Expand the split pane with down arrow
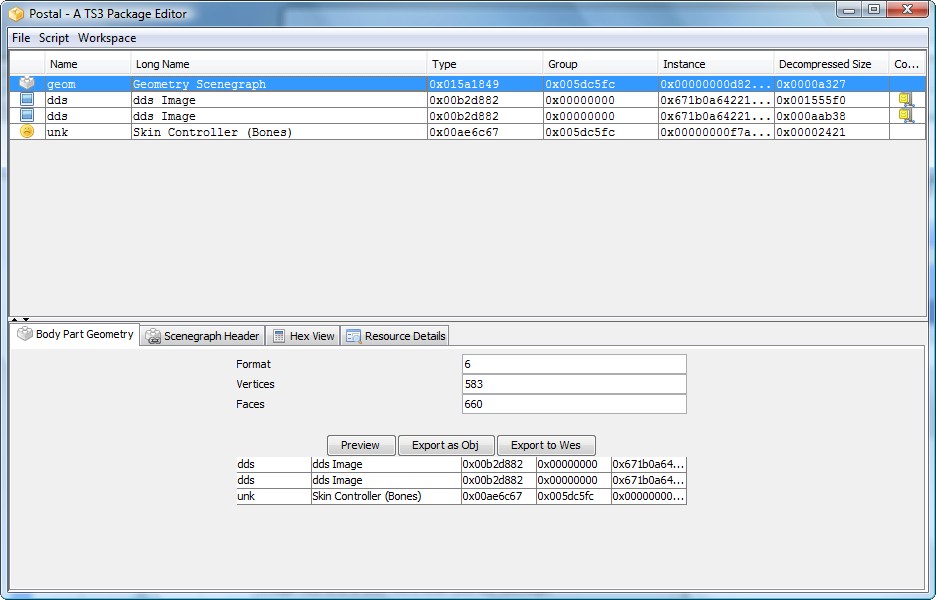This screenshot has height=600, width=936. (x=26, y=320)
